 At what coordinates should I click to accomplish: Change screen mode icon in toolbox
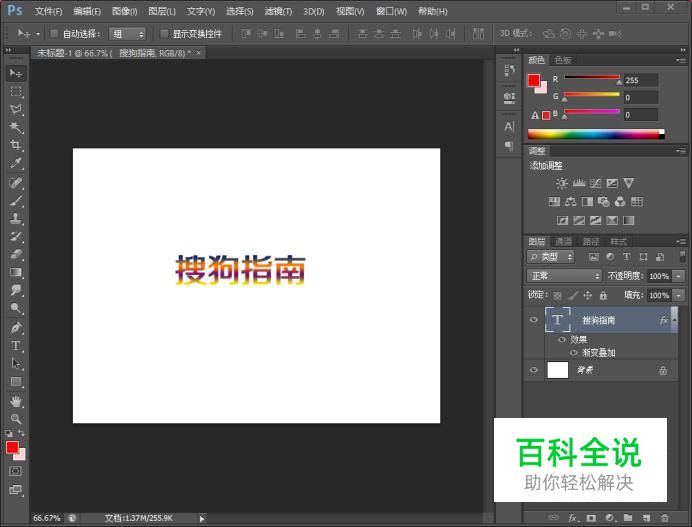(x=15, y=489)
